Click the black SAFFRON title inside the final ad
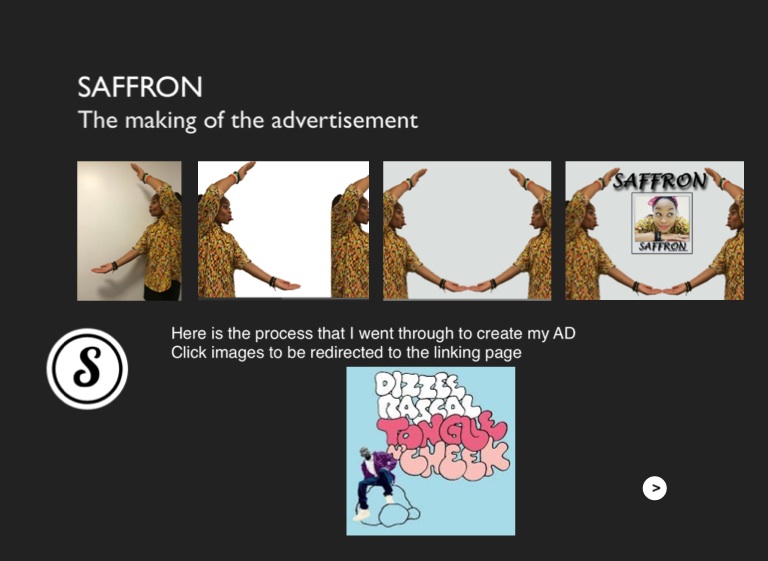The height and width of the screenshot is (561, 768). [x=660, y=181]
